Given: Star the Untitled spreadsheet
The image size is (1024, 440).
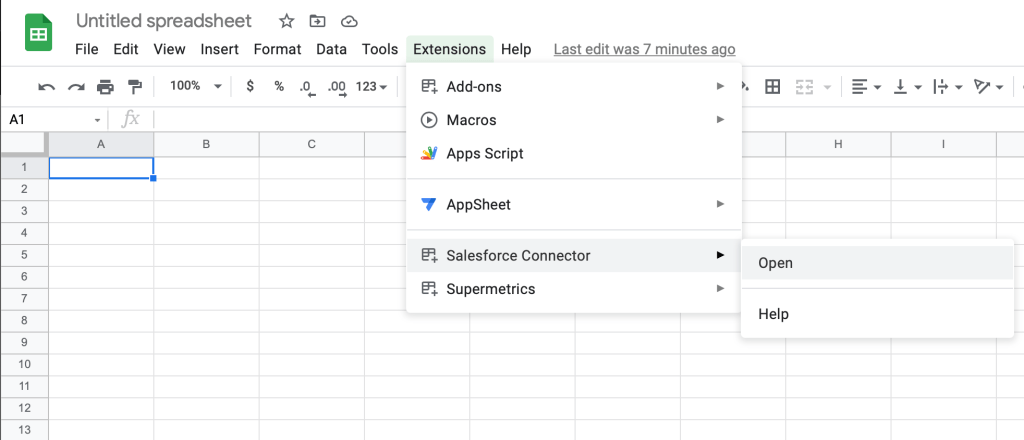Looking at the screenshot, I should (286, 21).
